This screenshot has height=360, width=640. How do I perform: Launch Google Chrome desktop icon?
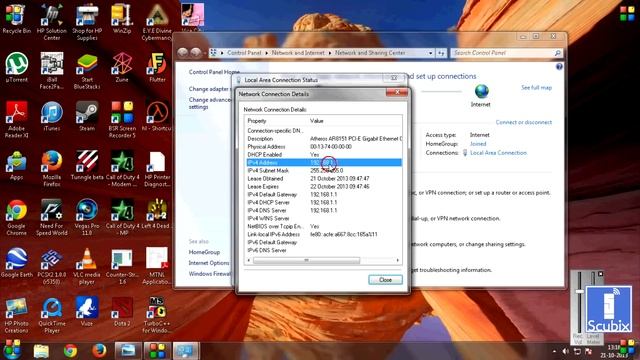[x=16, y=217]
